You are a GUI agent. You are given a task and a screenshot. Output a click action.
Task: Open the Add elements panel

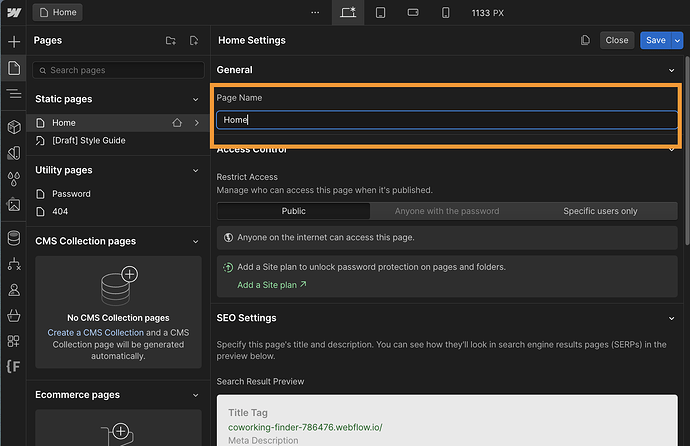[14, 42]
